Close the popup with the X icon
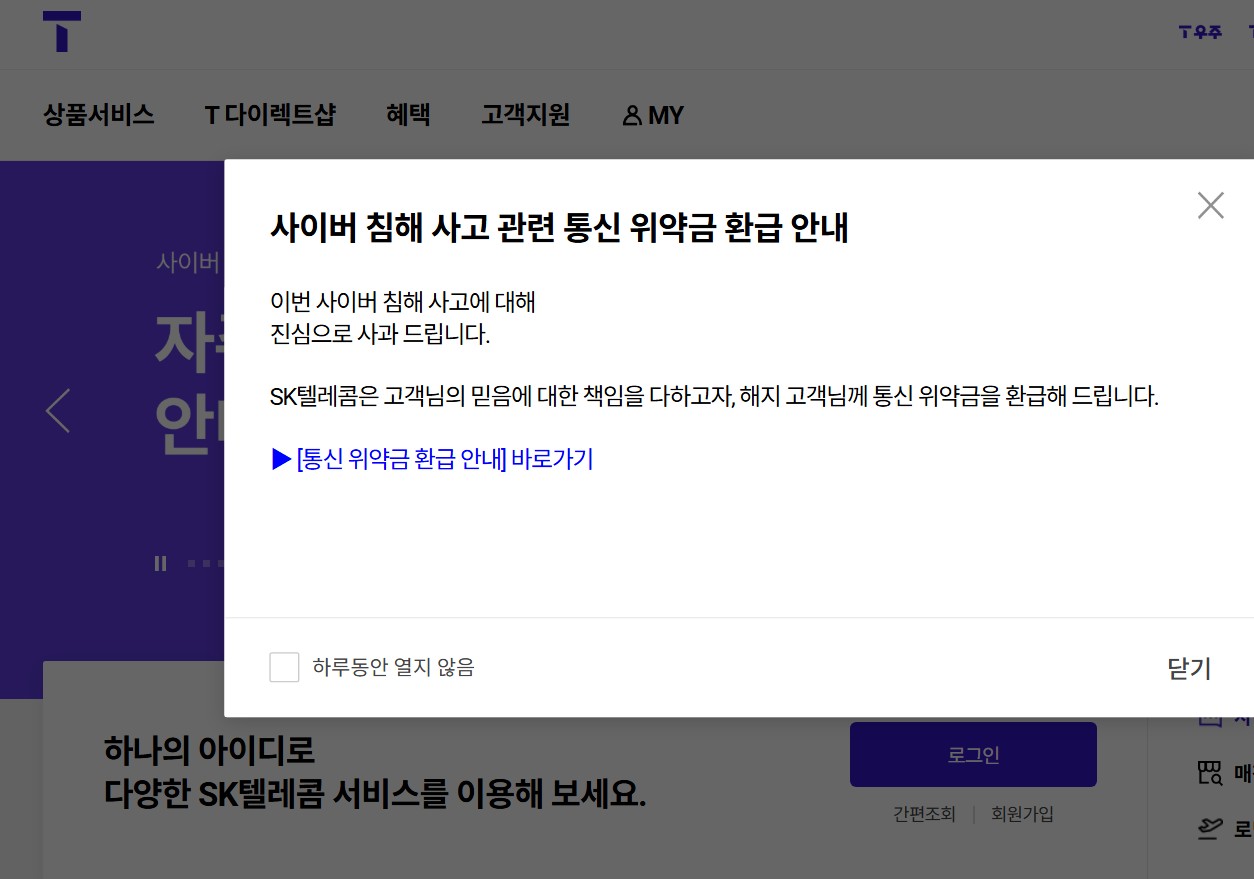Viewport: 1254px width, 879px height. click(1210, 206)
